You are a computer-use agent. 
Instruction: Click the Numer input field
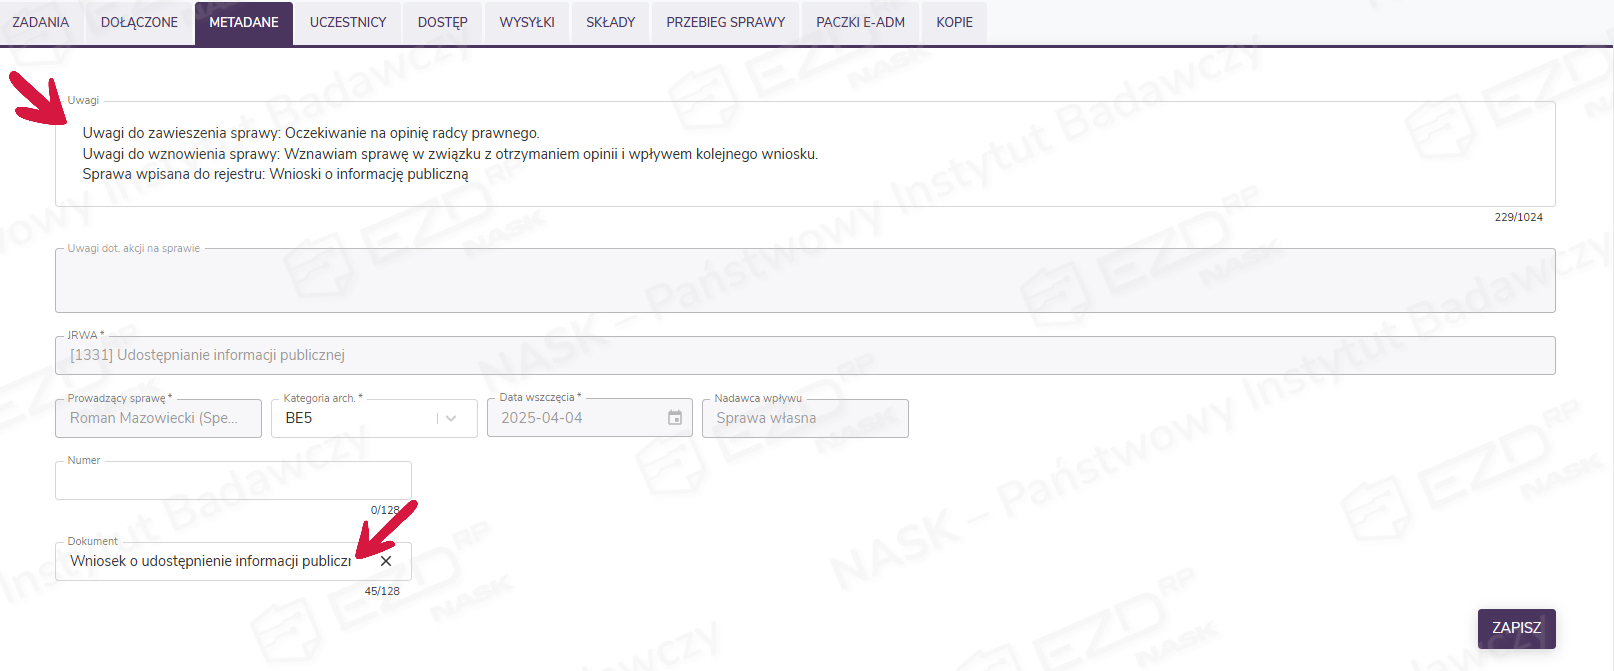[x=232, y=481]
